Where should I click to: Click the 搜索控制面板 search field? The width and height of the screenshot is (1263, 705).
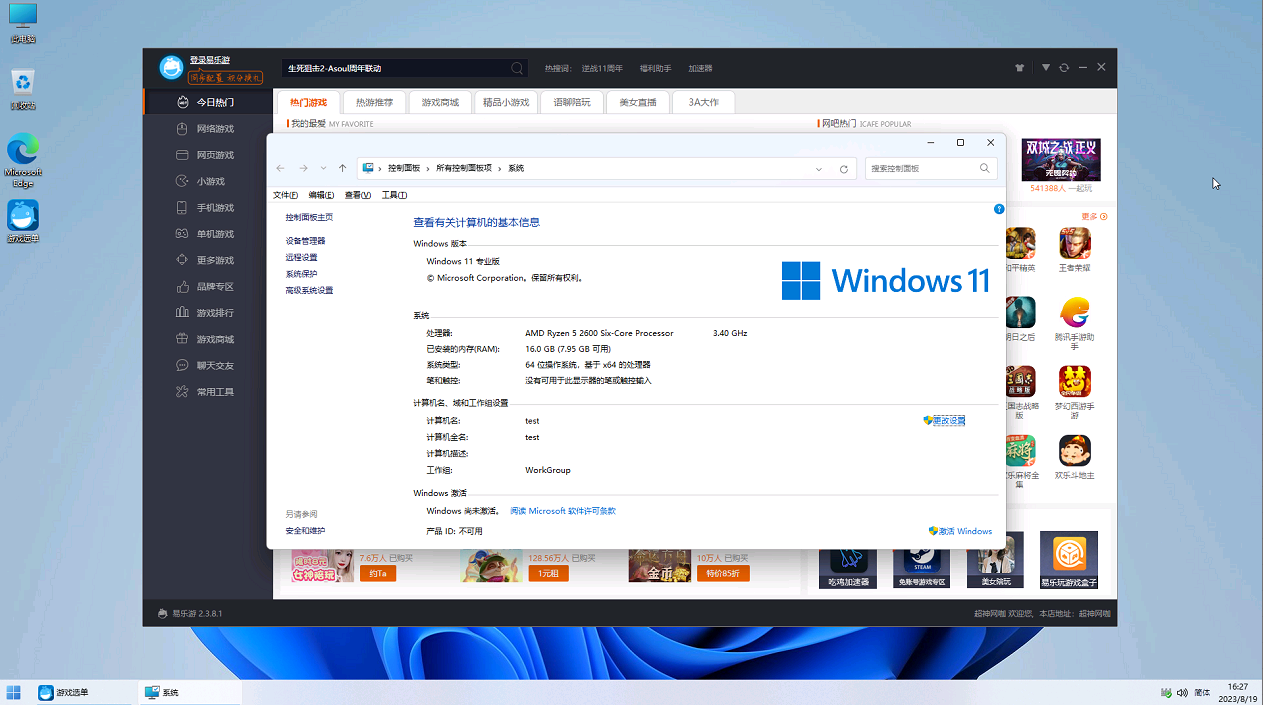(921, 169)
